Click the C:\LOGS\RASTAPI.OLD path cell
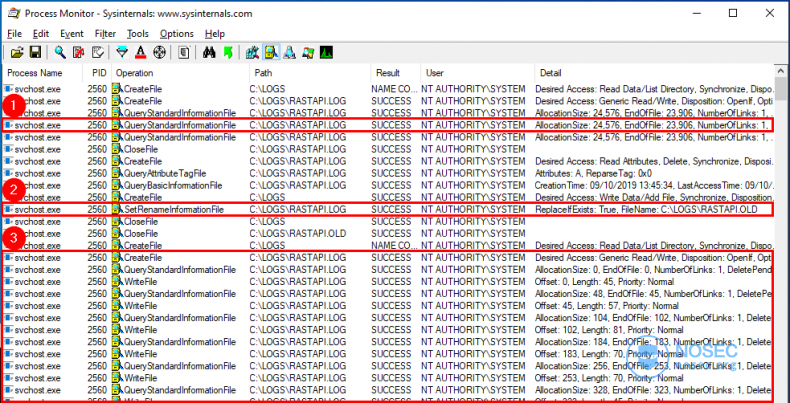790x403 pixels. [x=298, y=234]
